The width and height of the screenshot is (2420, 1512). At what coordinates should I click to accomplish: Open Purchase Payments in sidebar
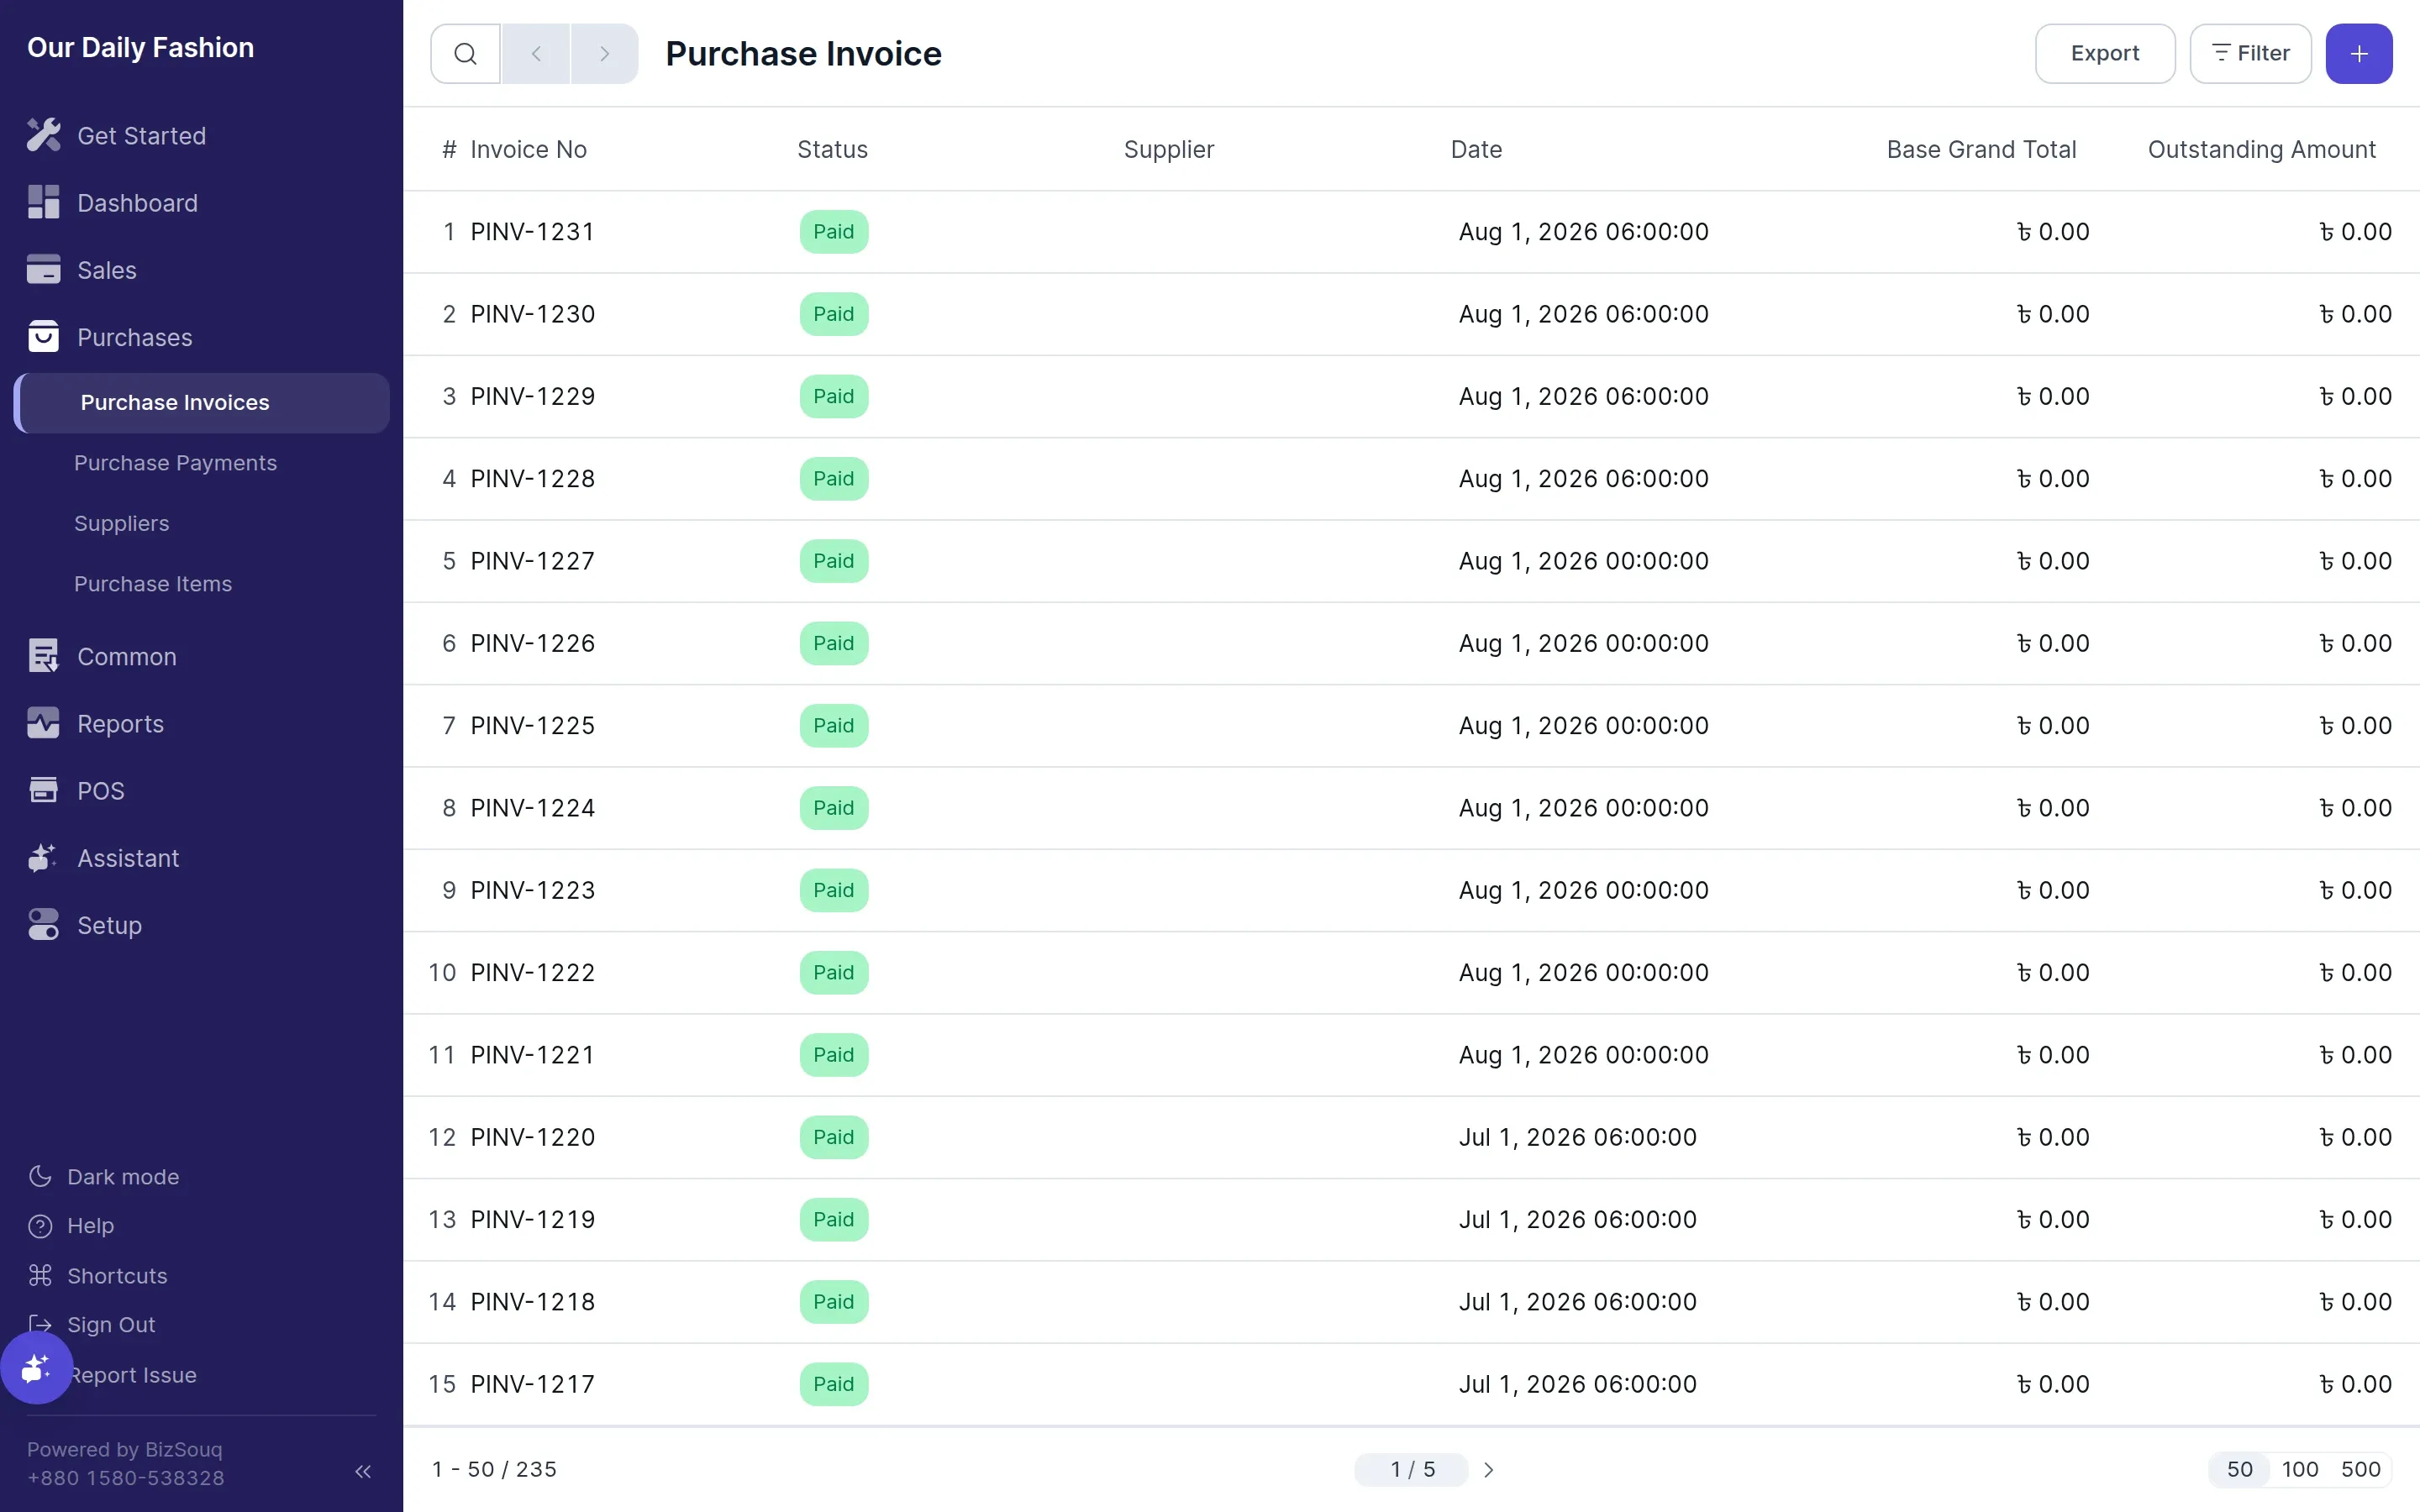tap(175, 463)
